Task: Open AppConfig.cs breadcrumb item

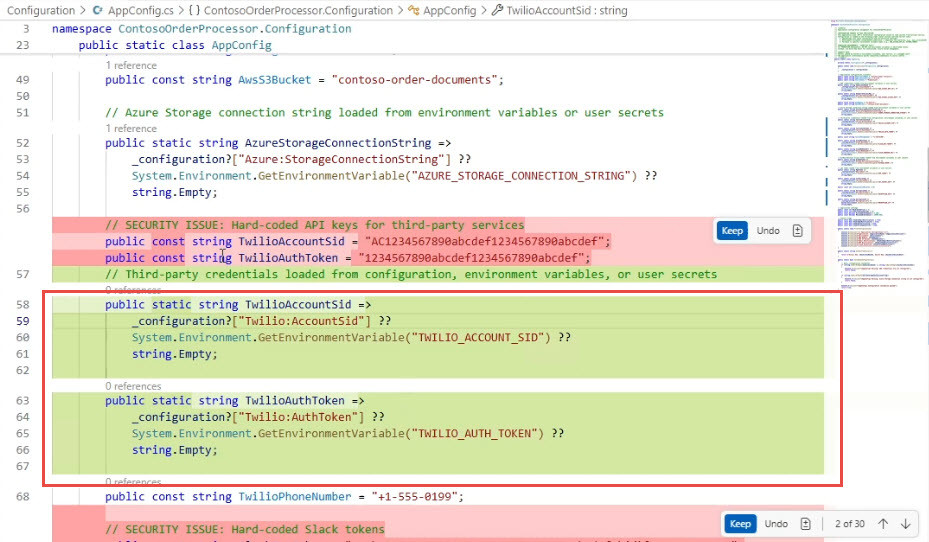Action: pyautogui.click(x=141, y=10)
